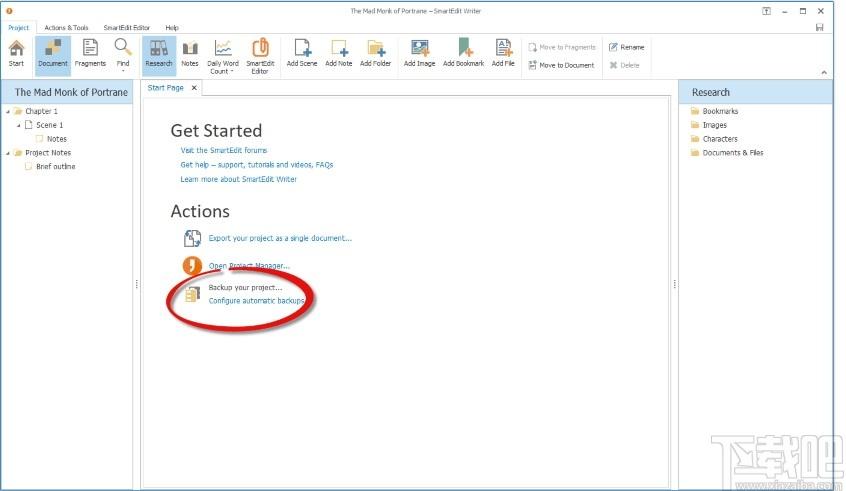The width and height of the screenshot is (846, 491).
Task: Open the Notes ribbon button
Action: pos(189,53)
